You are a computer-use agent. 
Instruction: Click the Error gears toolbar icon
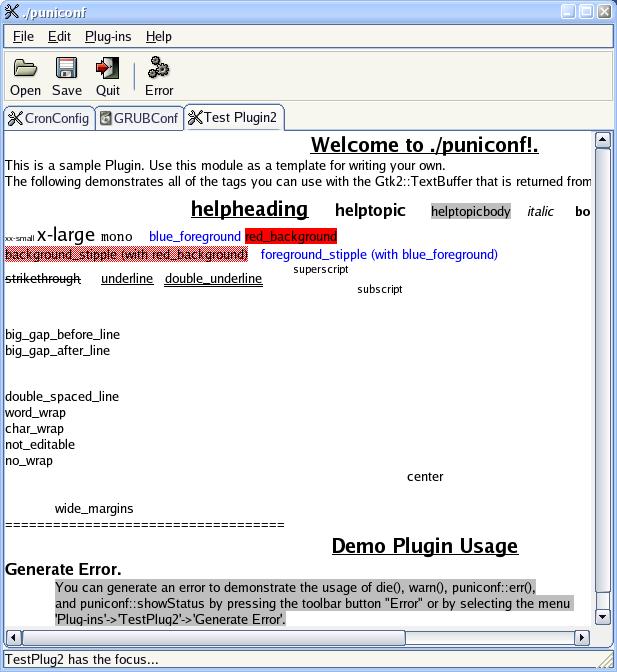(158, 68)
